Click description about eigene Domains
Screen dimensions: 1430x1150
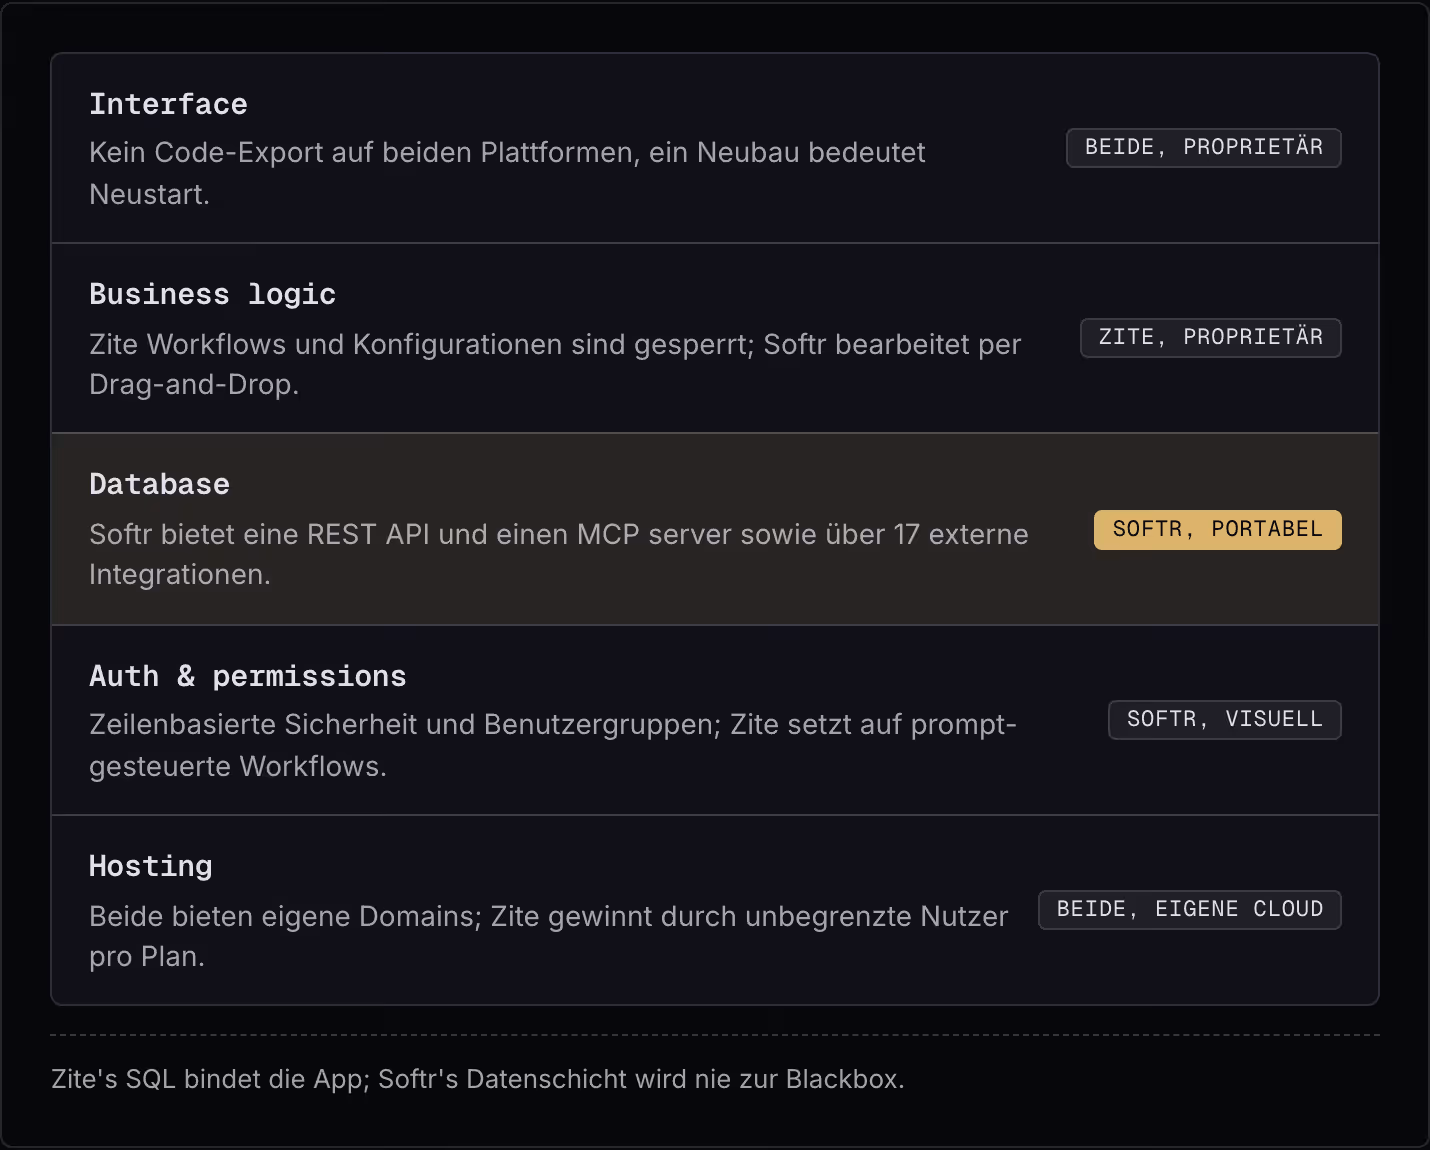[549, 936]
